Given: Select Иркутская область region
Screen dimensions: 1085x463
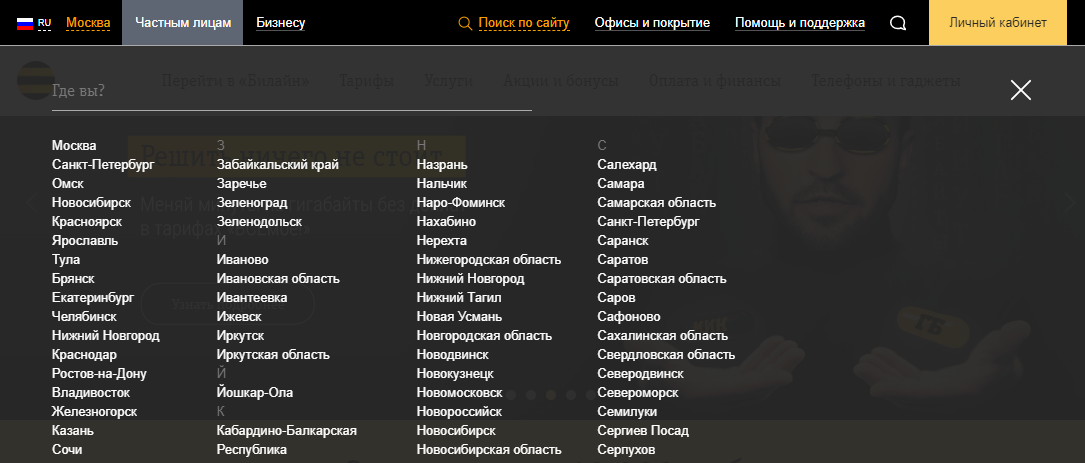Looking at the screenshot, I should pyautogui.click(x=273, y=354).
